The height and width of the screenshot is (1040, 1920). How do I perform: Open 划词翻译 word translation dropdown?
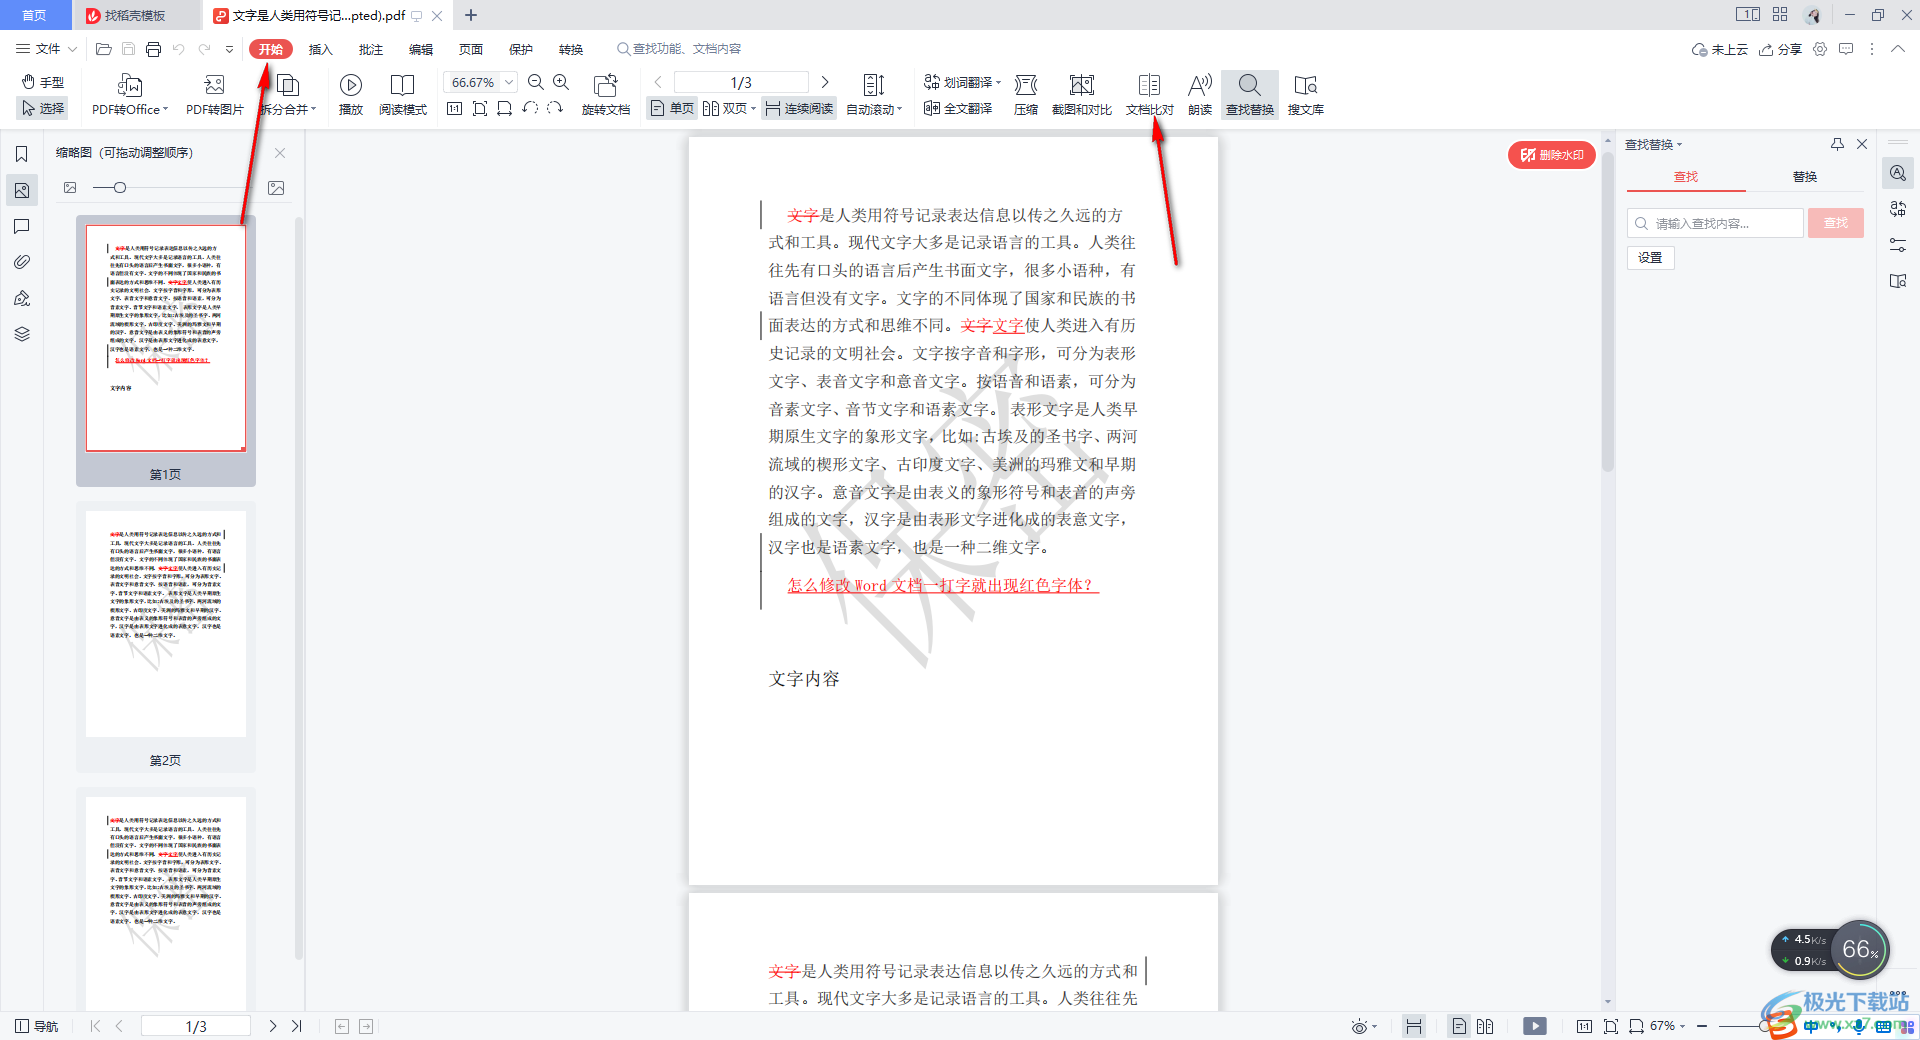tap(962, 82)
